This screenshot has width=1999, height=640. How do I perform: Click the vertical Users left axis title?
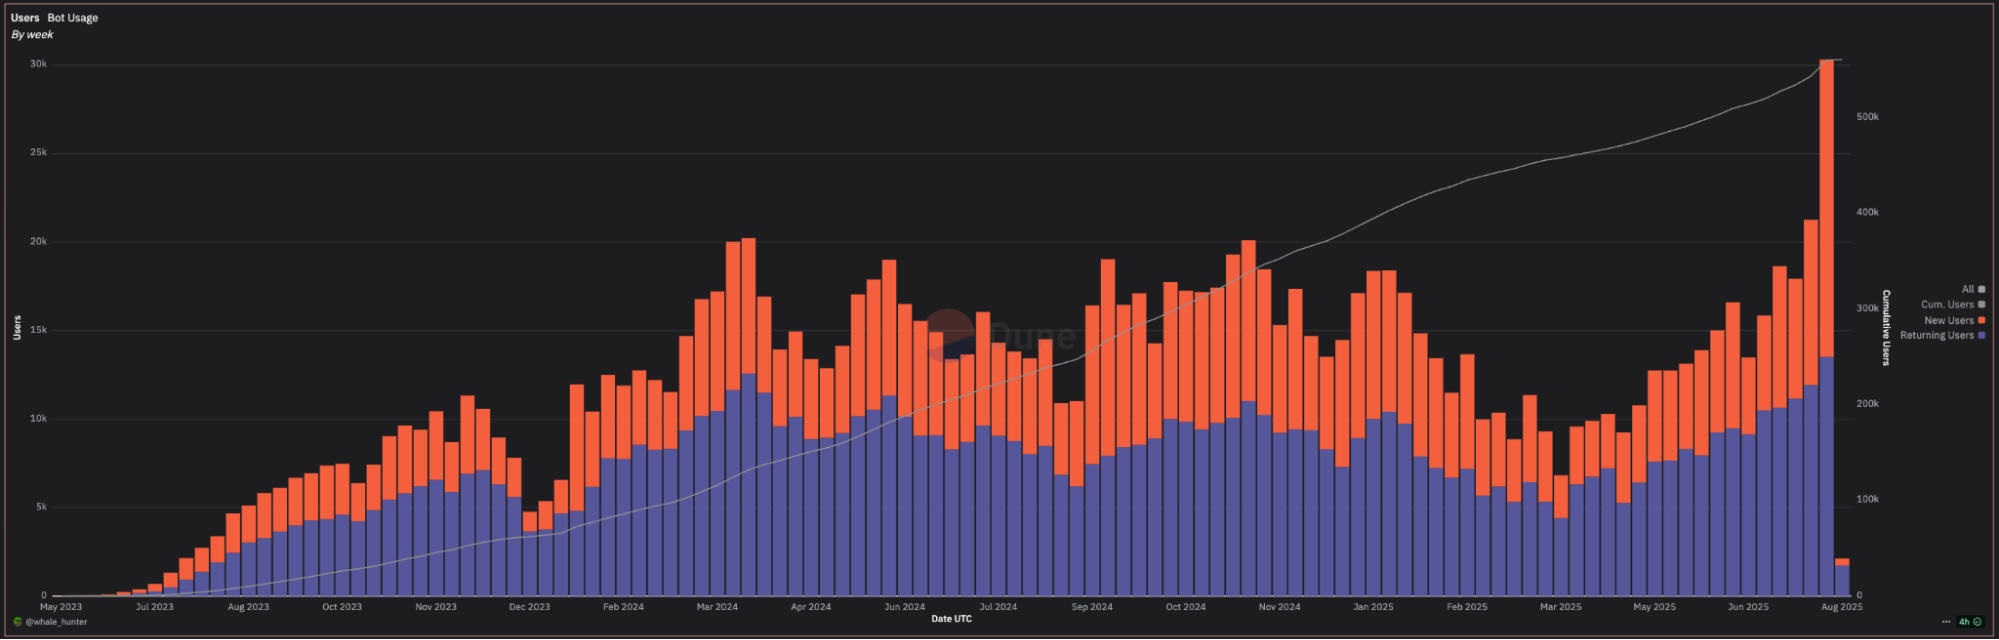pos(17,328)
